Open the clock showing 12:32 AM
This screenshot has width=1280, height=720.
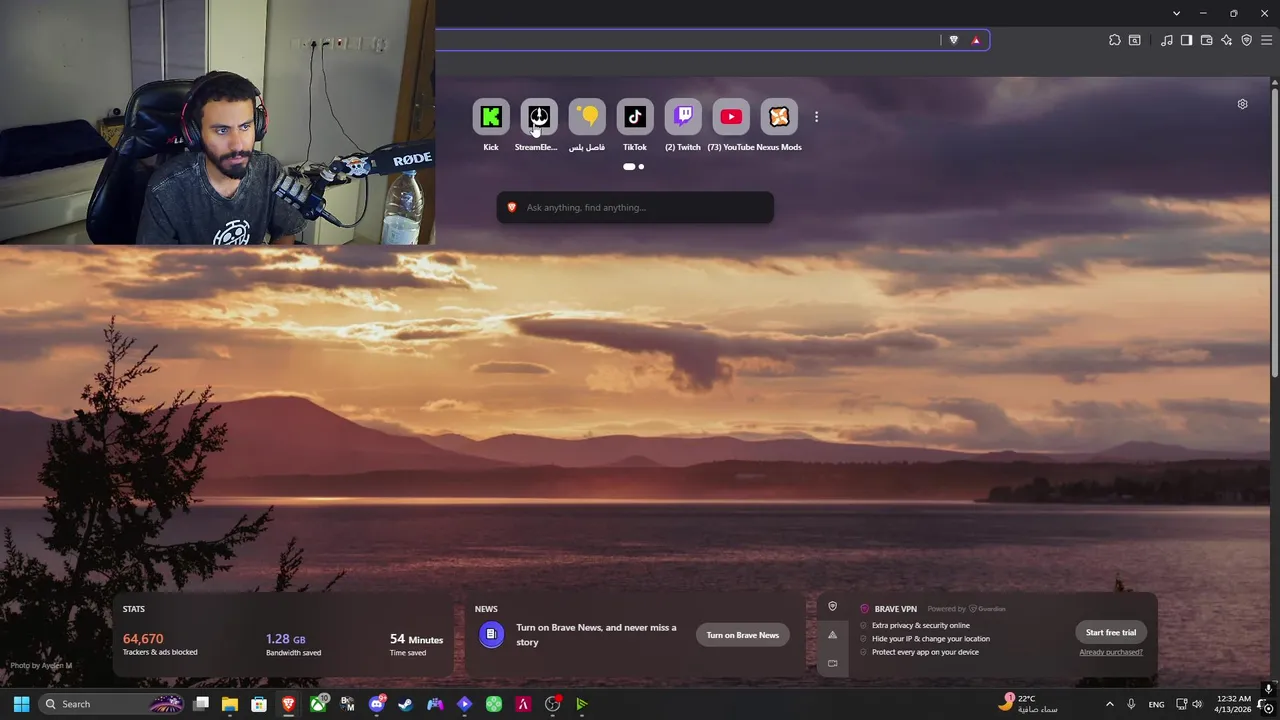pyautogui.click(x=1233, y=704)
